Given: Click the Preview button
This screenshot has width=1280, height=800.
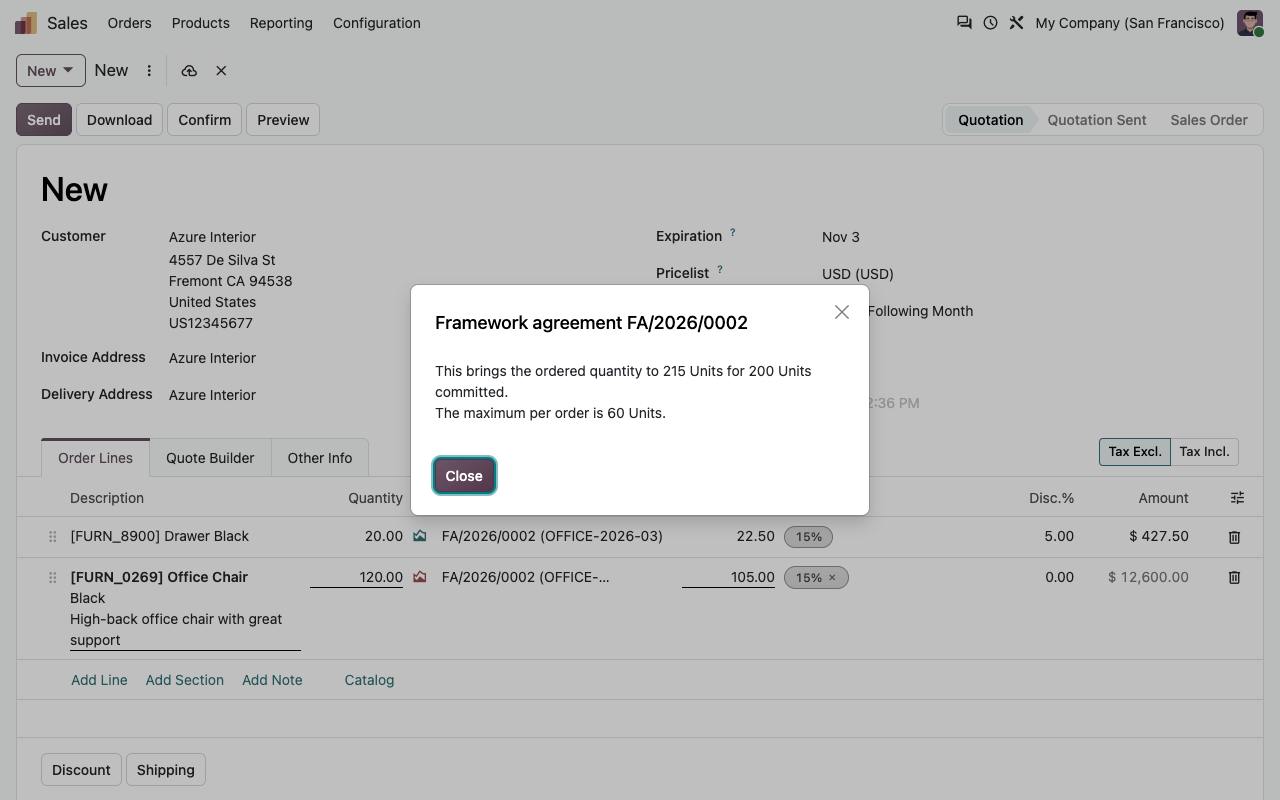Looking at the screenshot, I should coord(283,120).
